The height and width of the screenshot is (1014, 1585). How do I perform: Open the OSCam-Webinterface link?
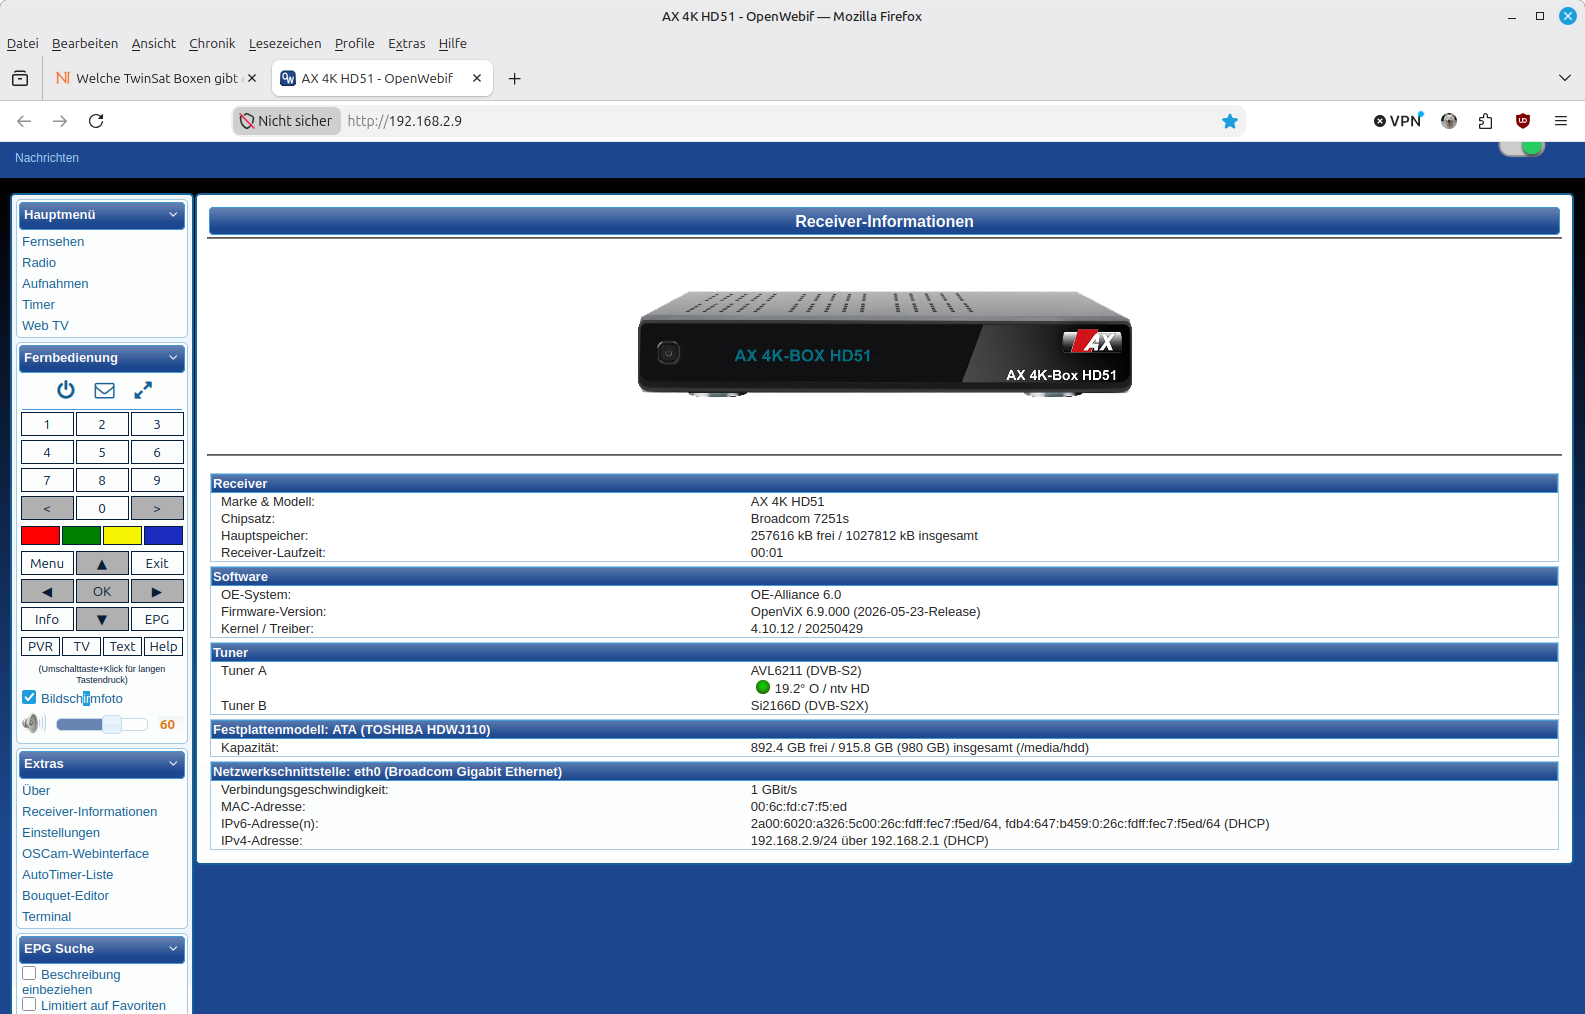coord(85,854)
